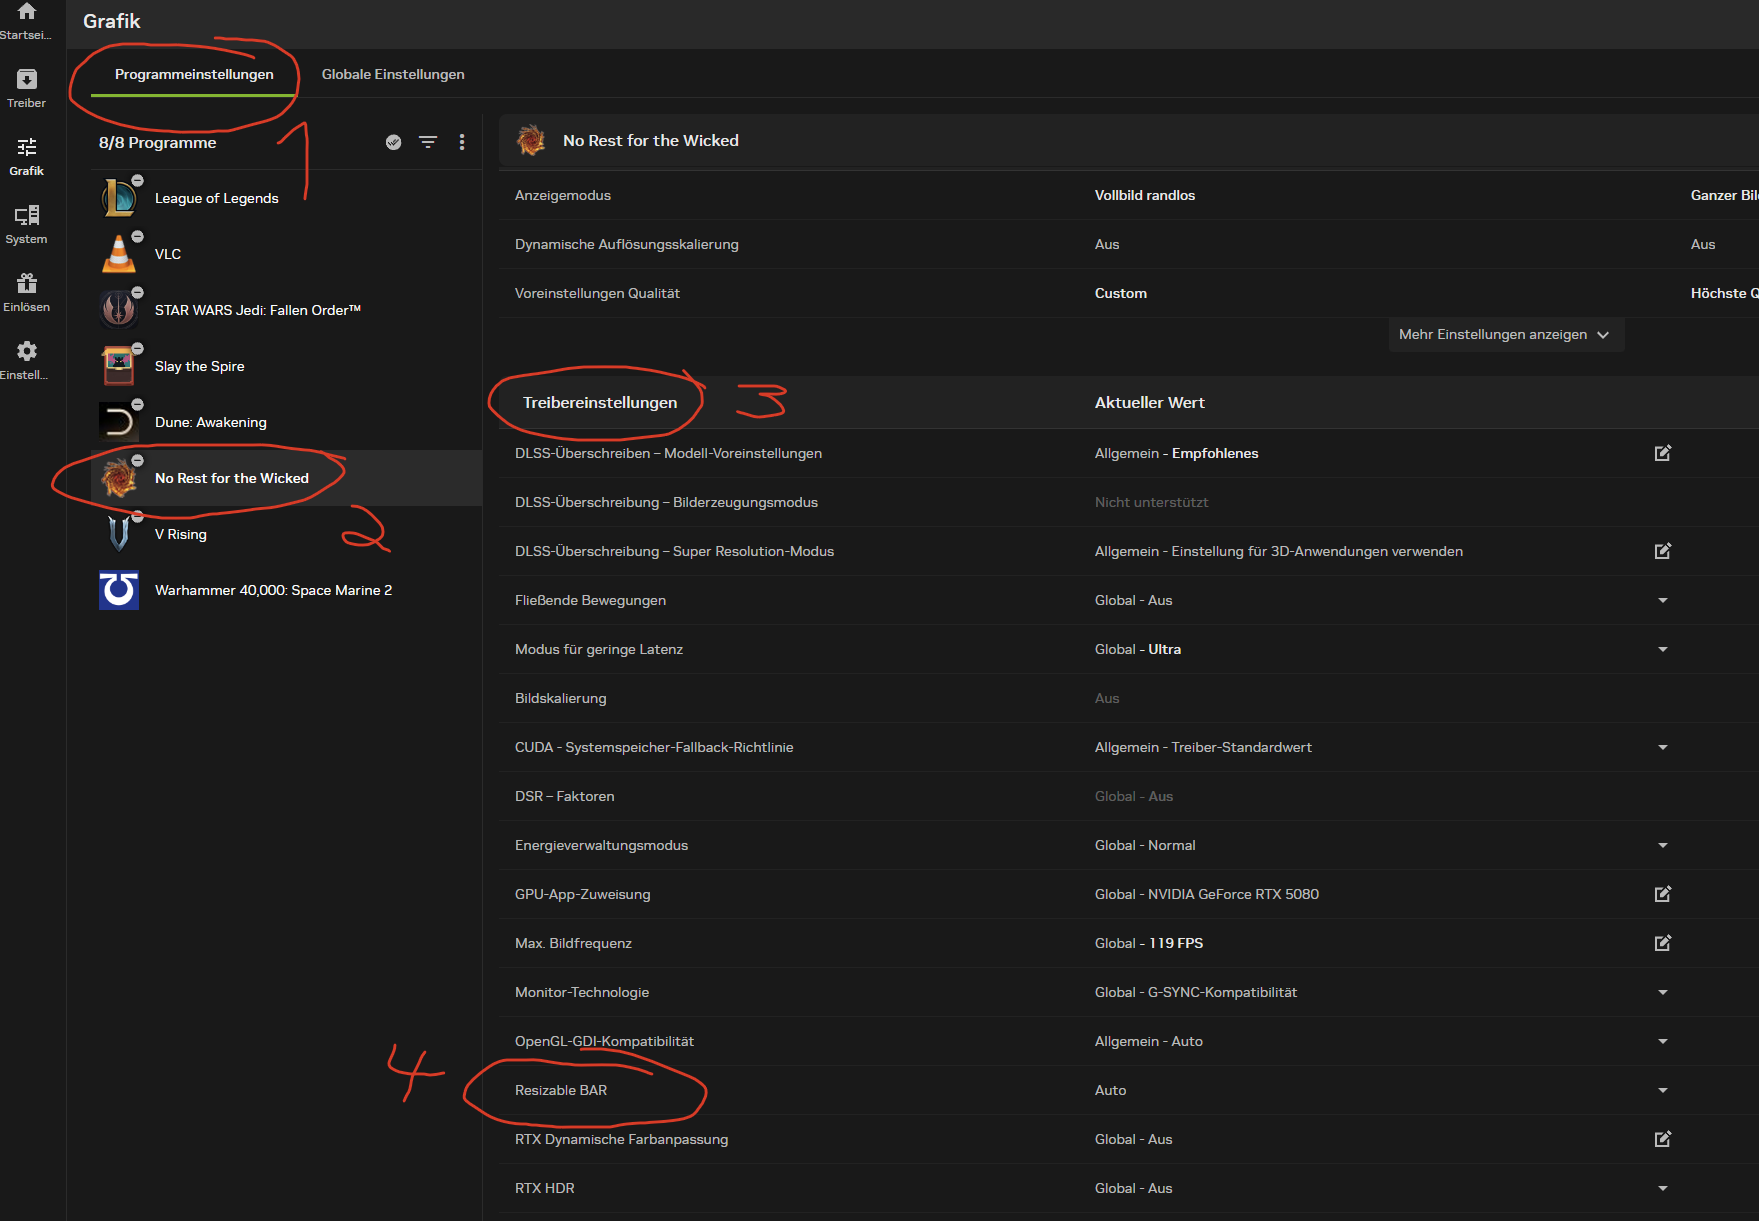Image resolution: width=1759 pixels, height=1221 pixels.
Task: Open the Modus für geringe Latenz dropdown
Action: pos(1663,649)
